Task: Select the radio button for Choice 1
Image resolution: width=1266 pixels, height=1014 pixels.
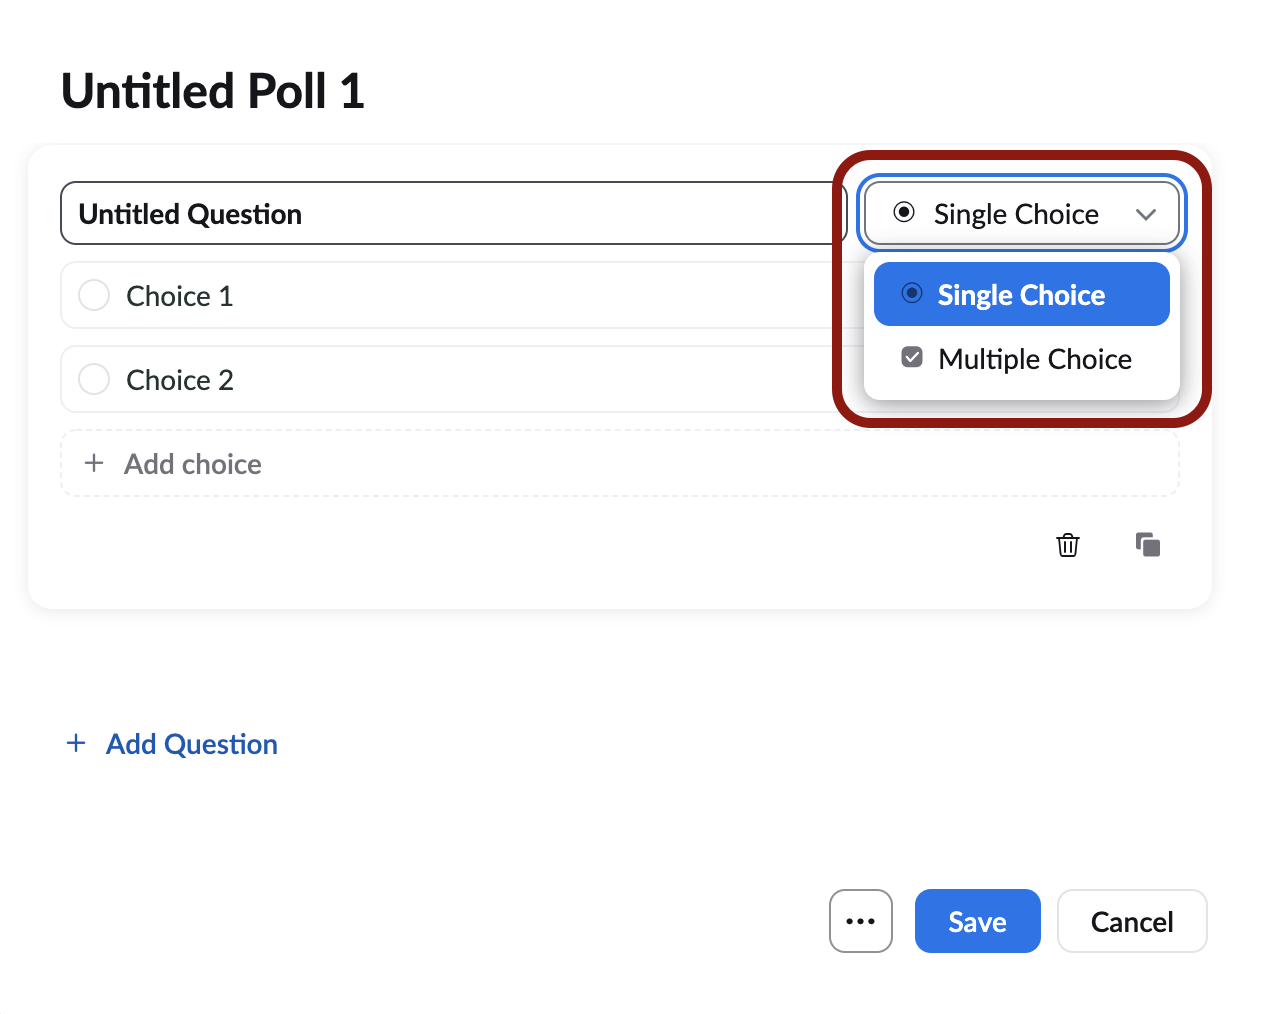Action: [94, 295]
